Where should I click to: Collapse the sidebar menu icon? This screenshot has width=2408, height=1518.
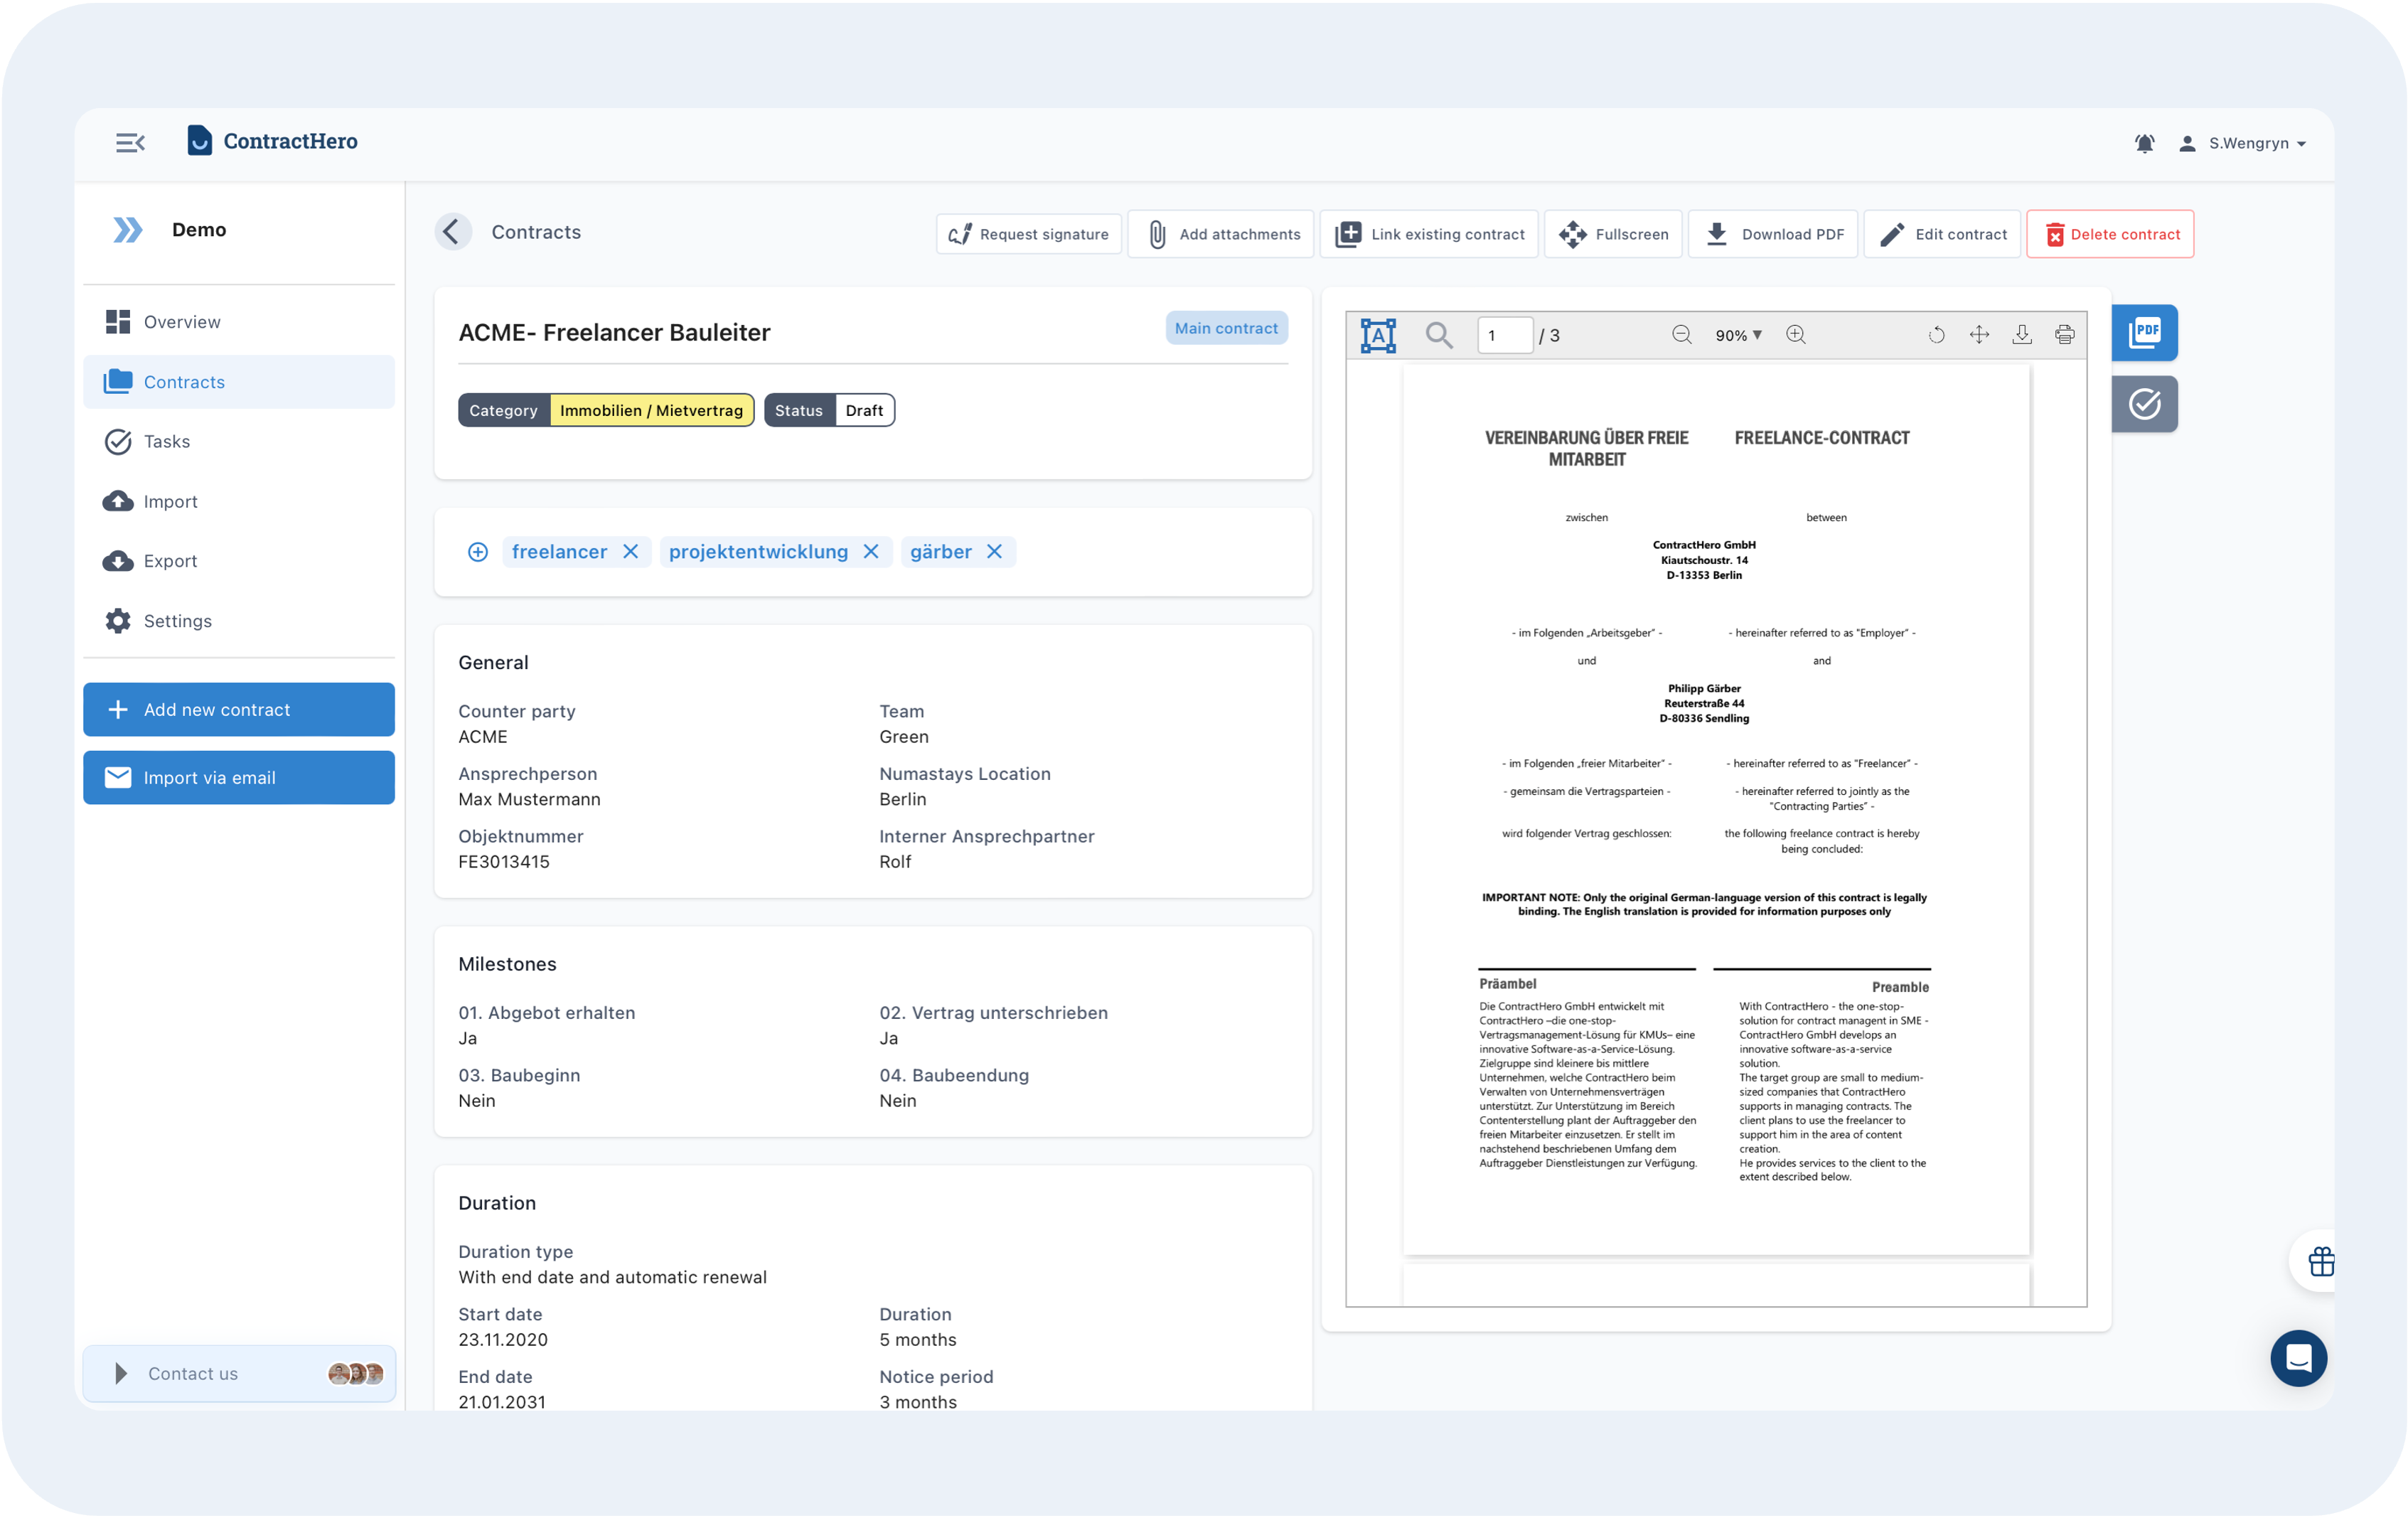point(130,143)
